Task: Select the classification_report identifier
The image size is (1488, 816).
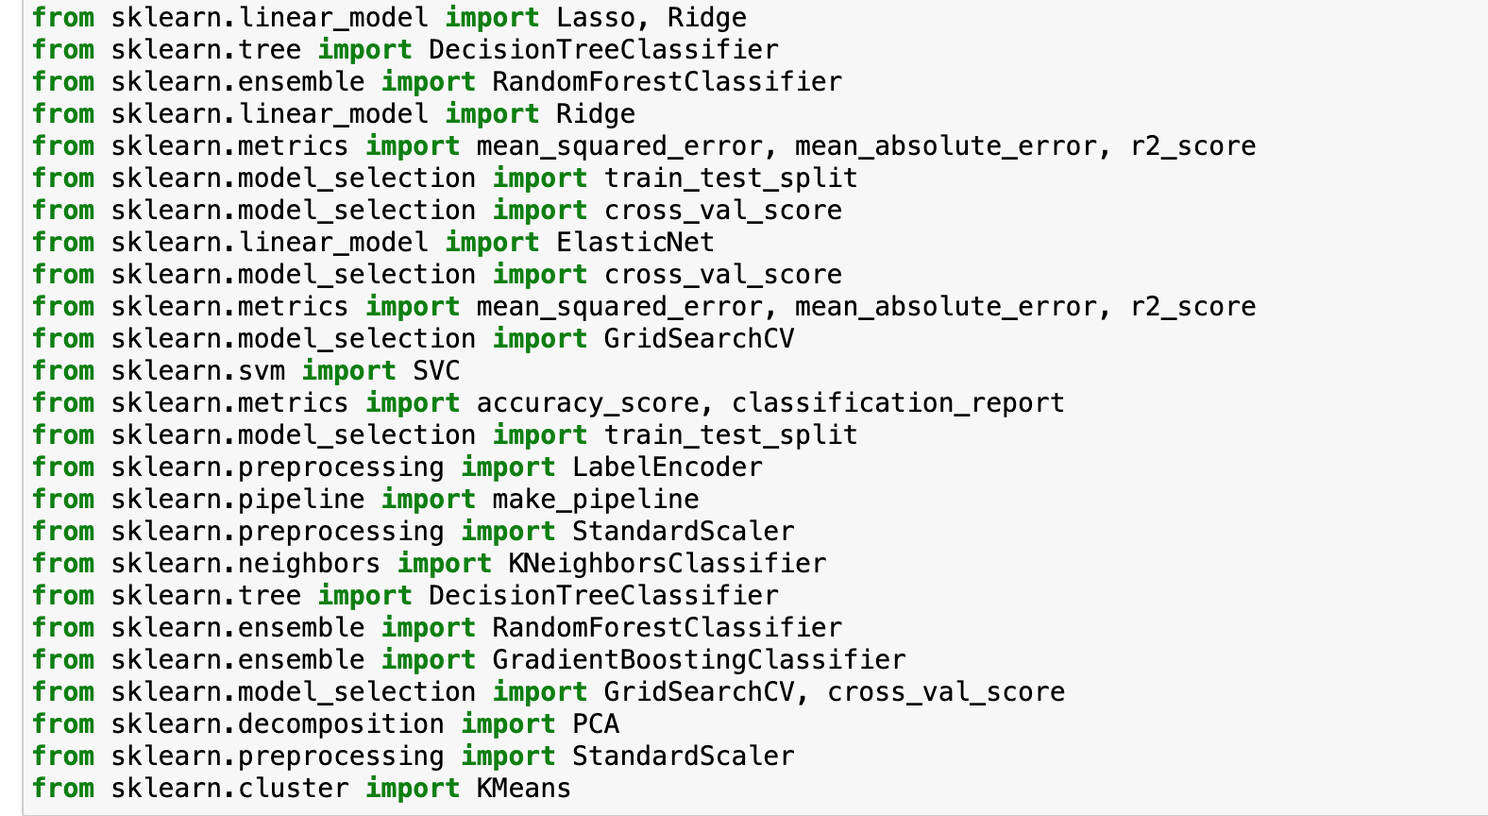Action: click(897, 403)
